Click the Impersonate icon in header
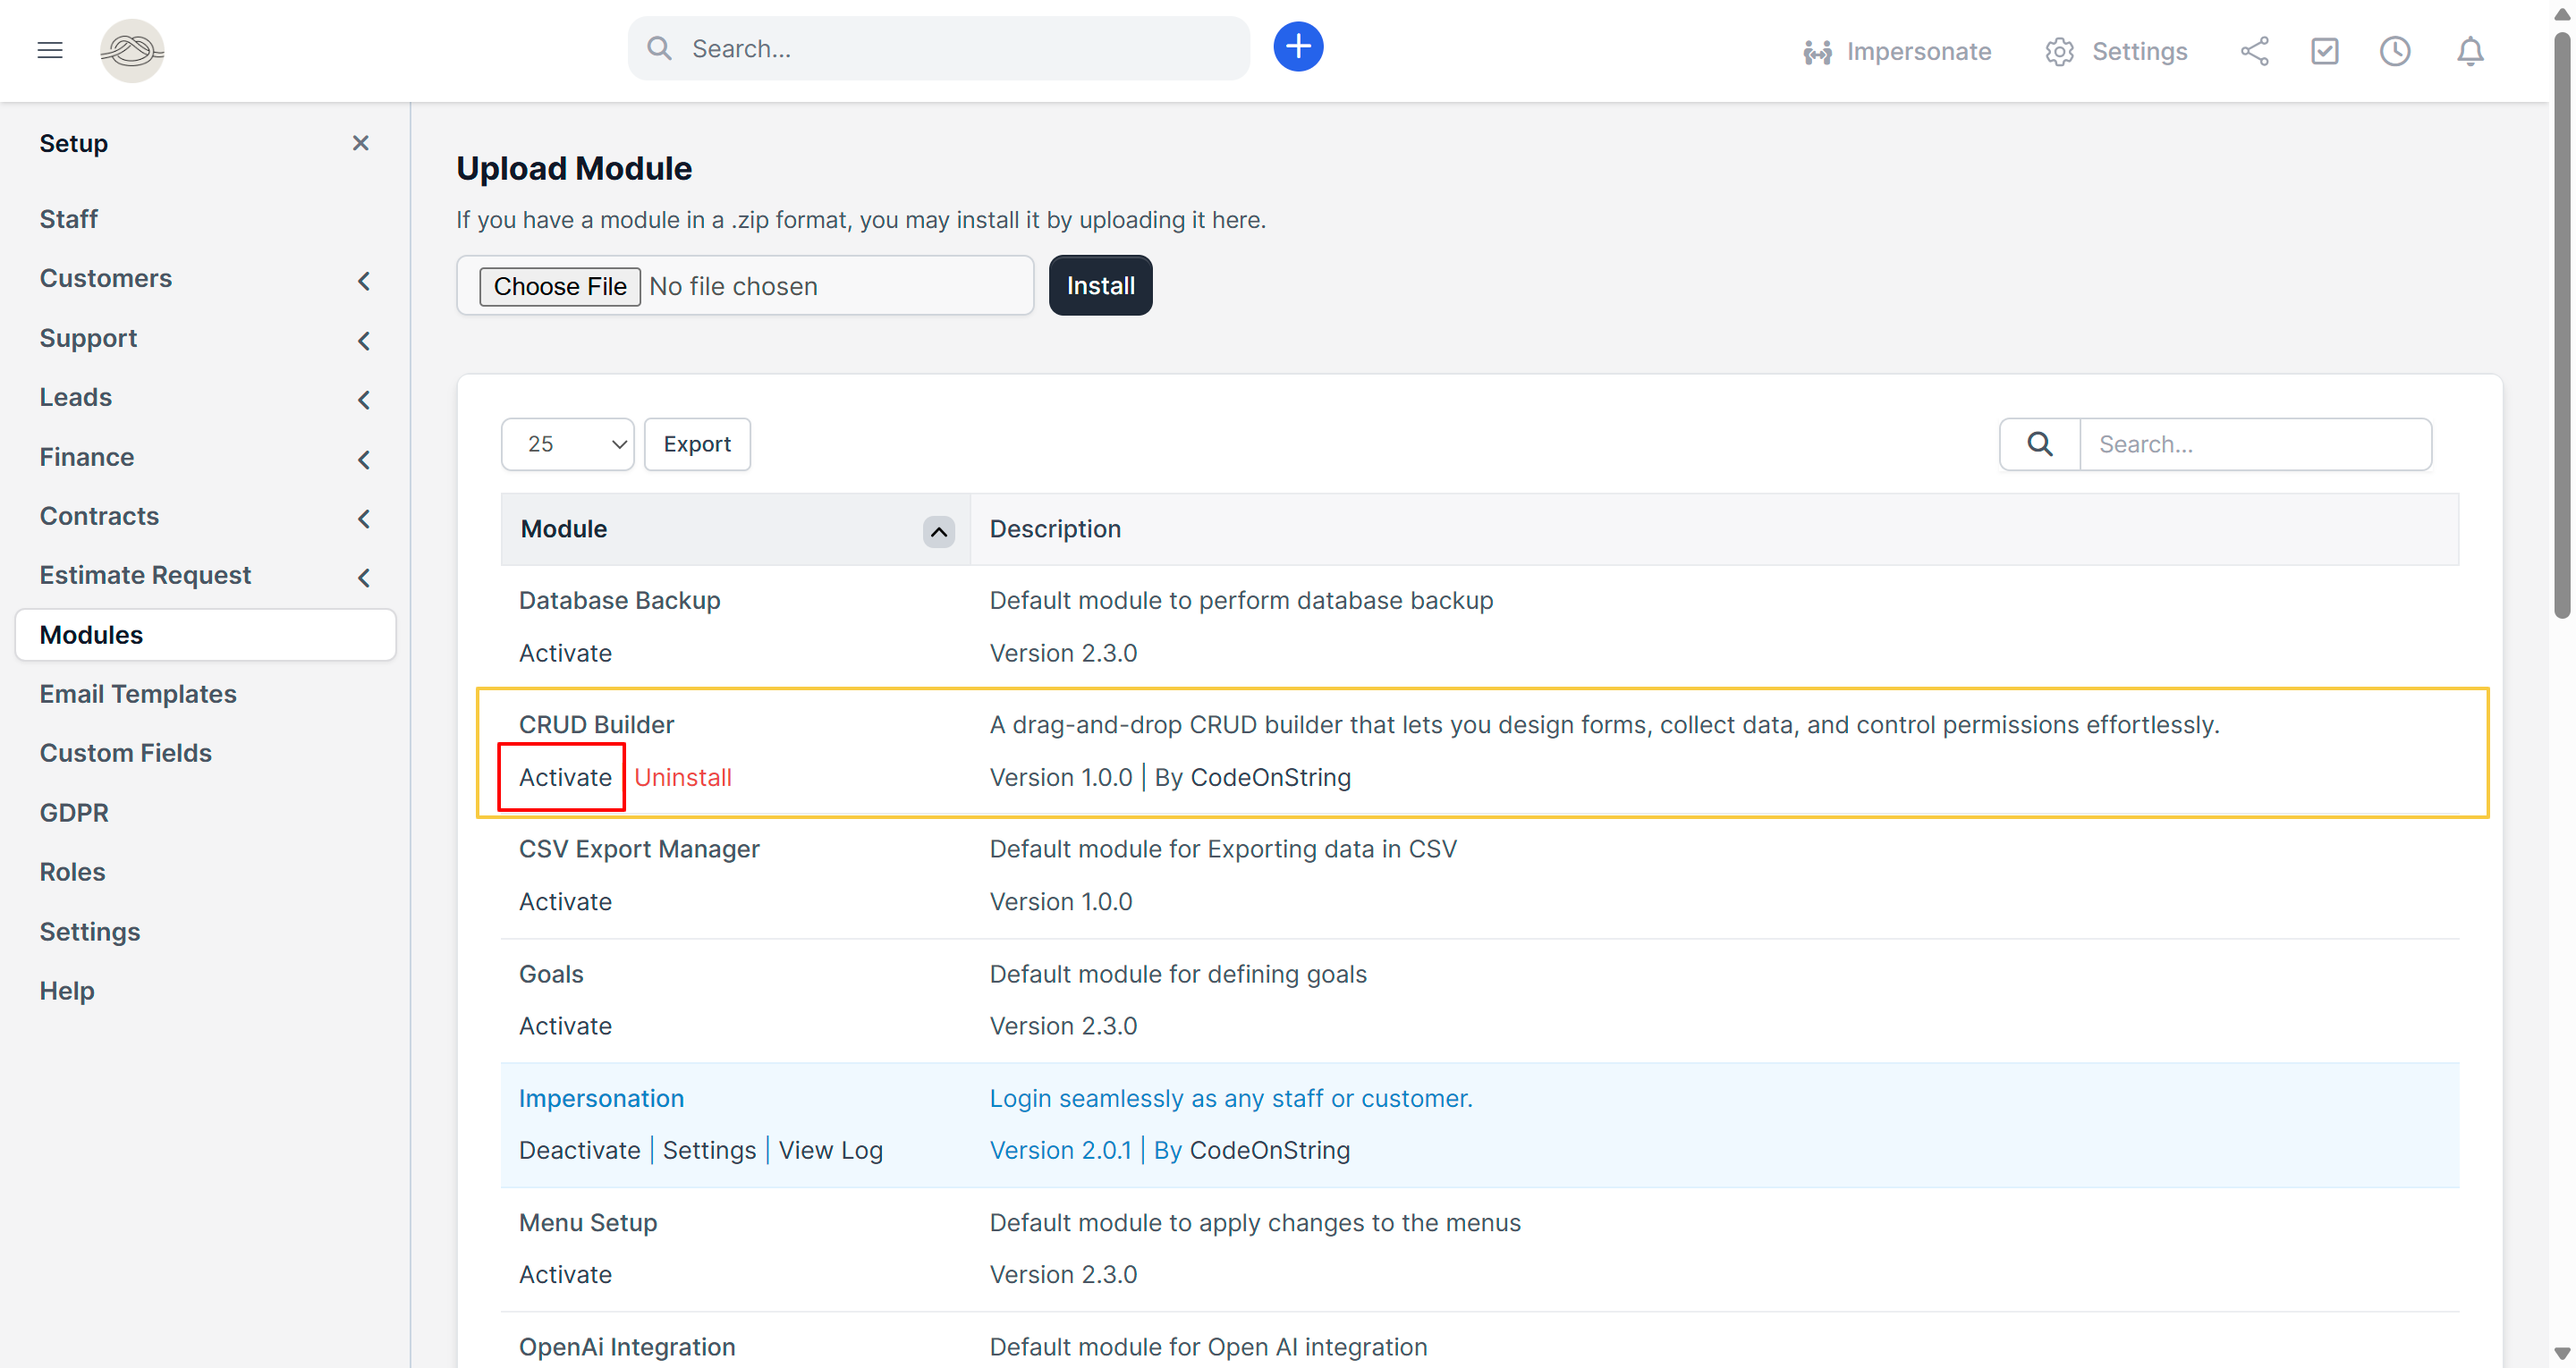Image resolution: width=2576 pixels, height=1368 pixels. [1817, 52]
